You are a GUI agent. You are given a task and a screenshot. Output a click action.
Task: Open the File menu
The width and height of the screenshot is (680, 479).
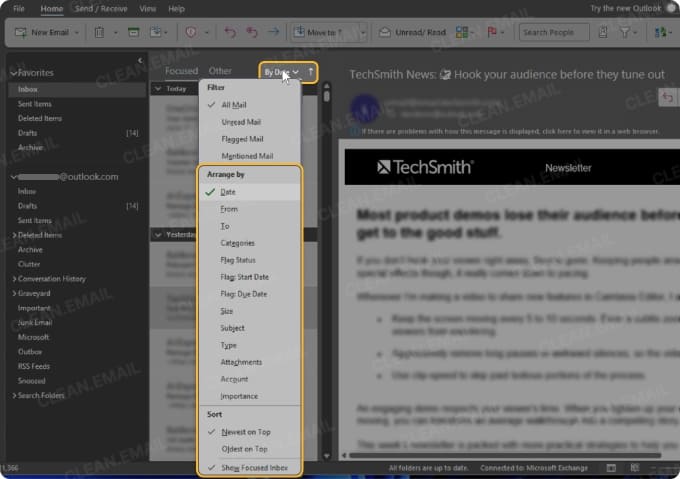click(19, 9)
